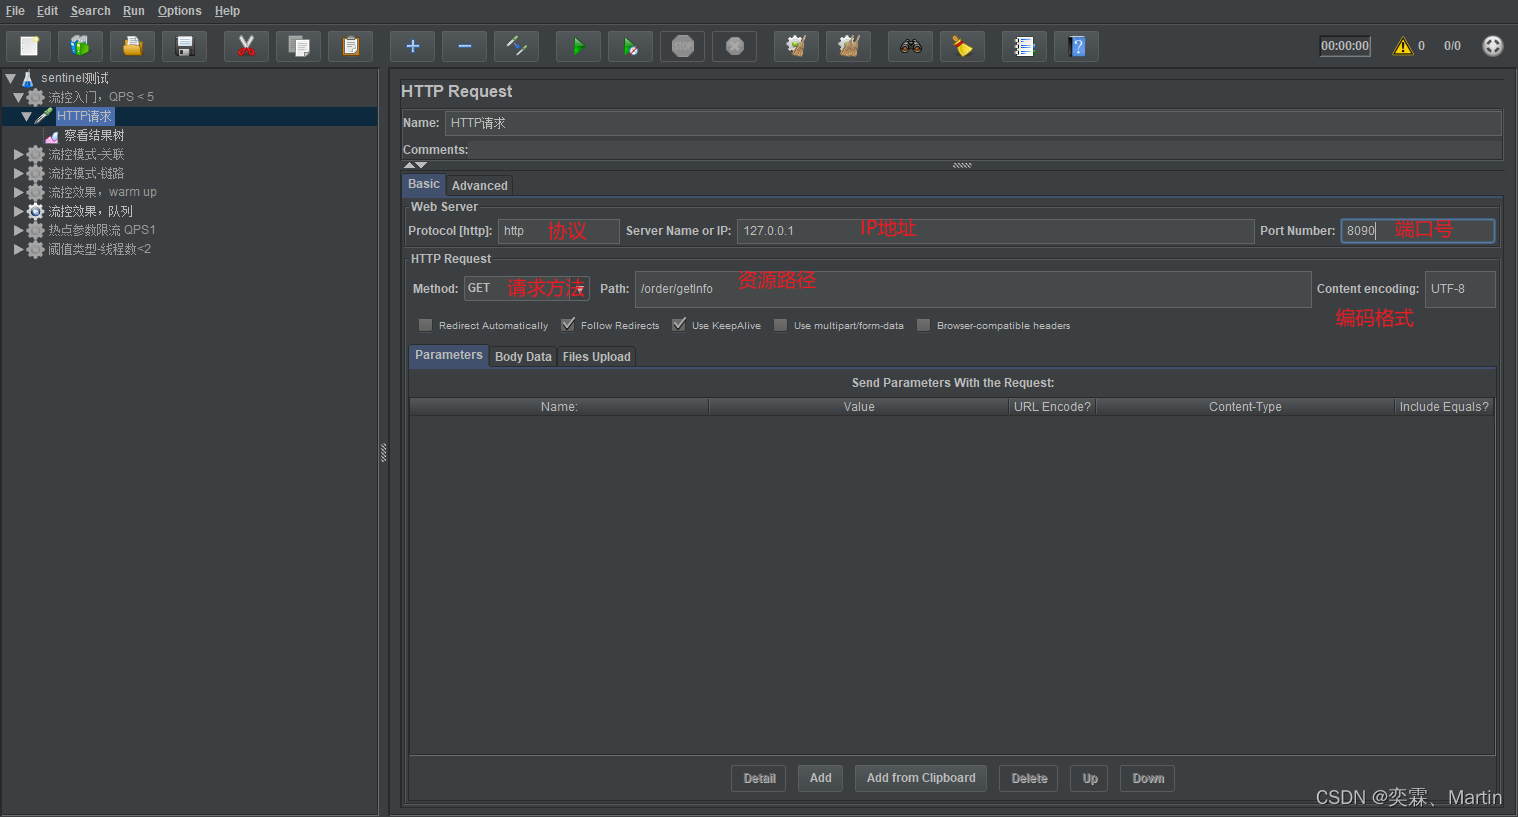Image resolution: width=1518 pixels, height=817 pixels.
Task: Click the broom Reset Search icon
Action: click(962, 46)
